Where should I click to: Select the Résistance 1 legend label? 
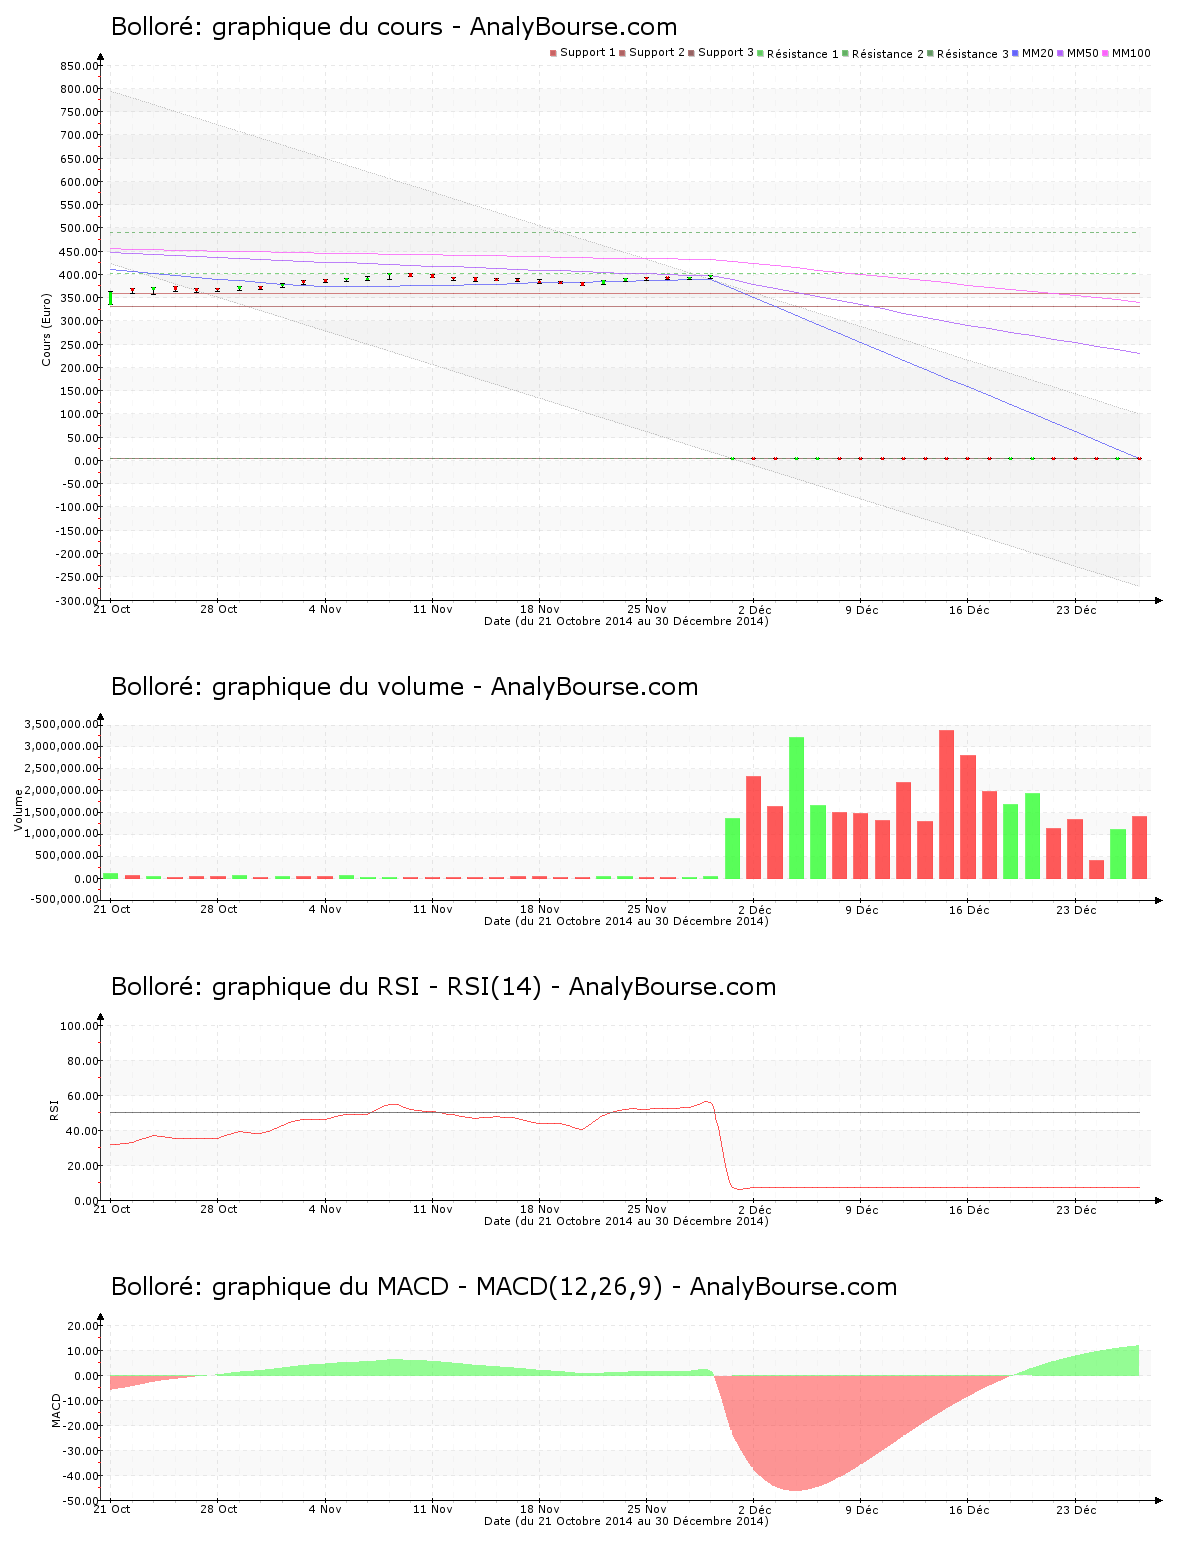(x=803, y=54)
